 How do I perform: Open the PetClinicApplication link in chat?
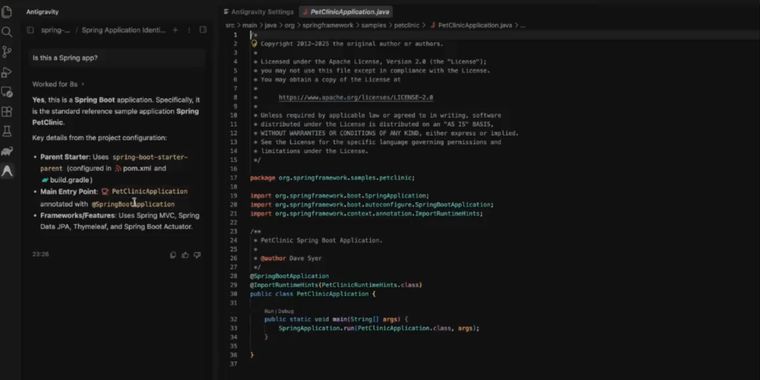click(x=144, y=192)
